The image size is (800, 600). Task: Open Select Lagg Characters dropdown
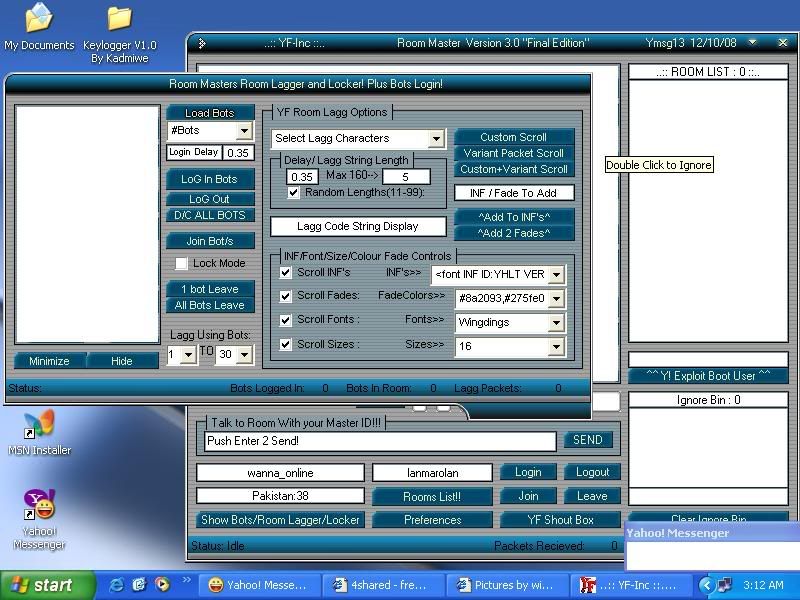pyautogui.click(x=436, y=139)
